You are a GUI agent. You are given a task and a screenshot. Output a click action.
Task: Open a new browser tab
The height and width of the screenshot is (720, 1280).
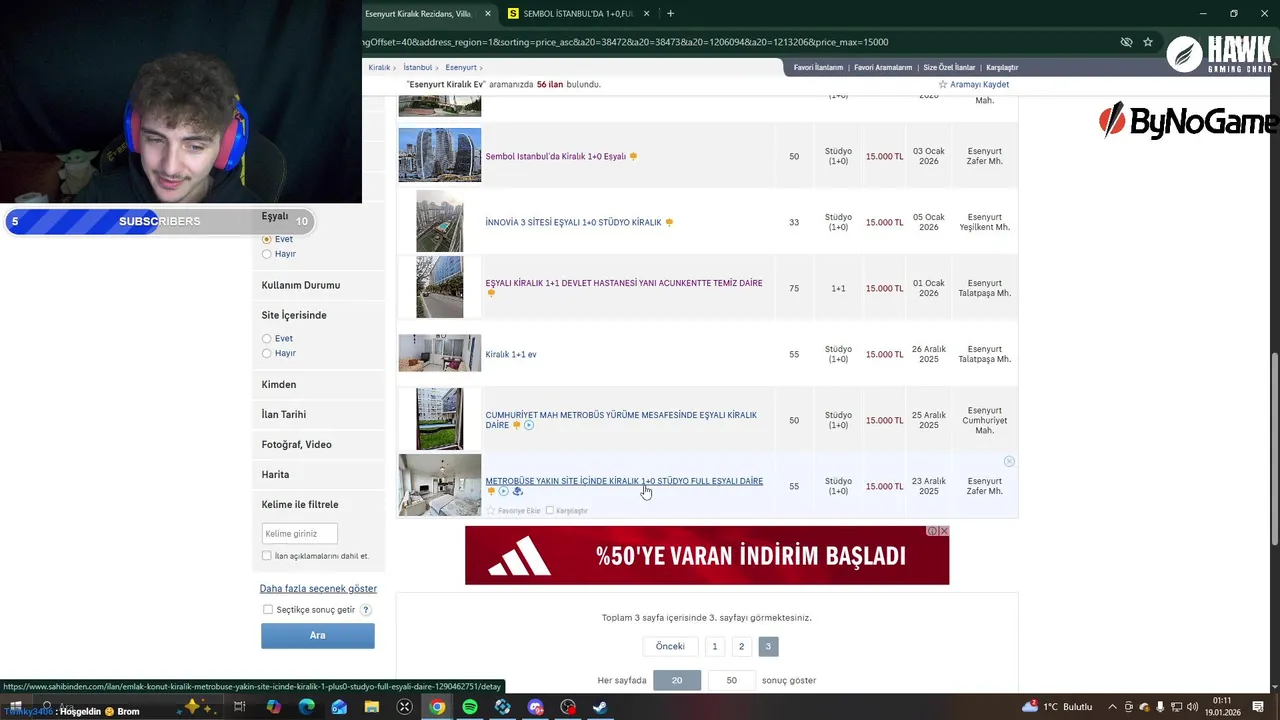[x=670, y=14]
